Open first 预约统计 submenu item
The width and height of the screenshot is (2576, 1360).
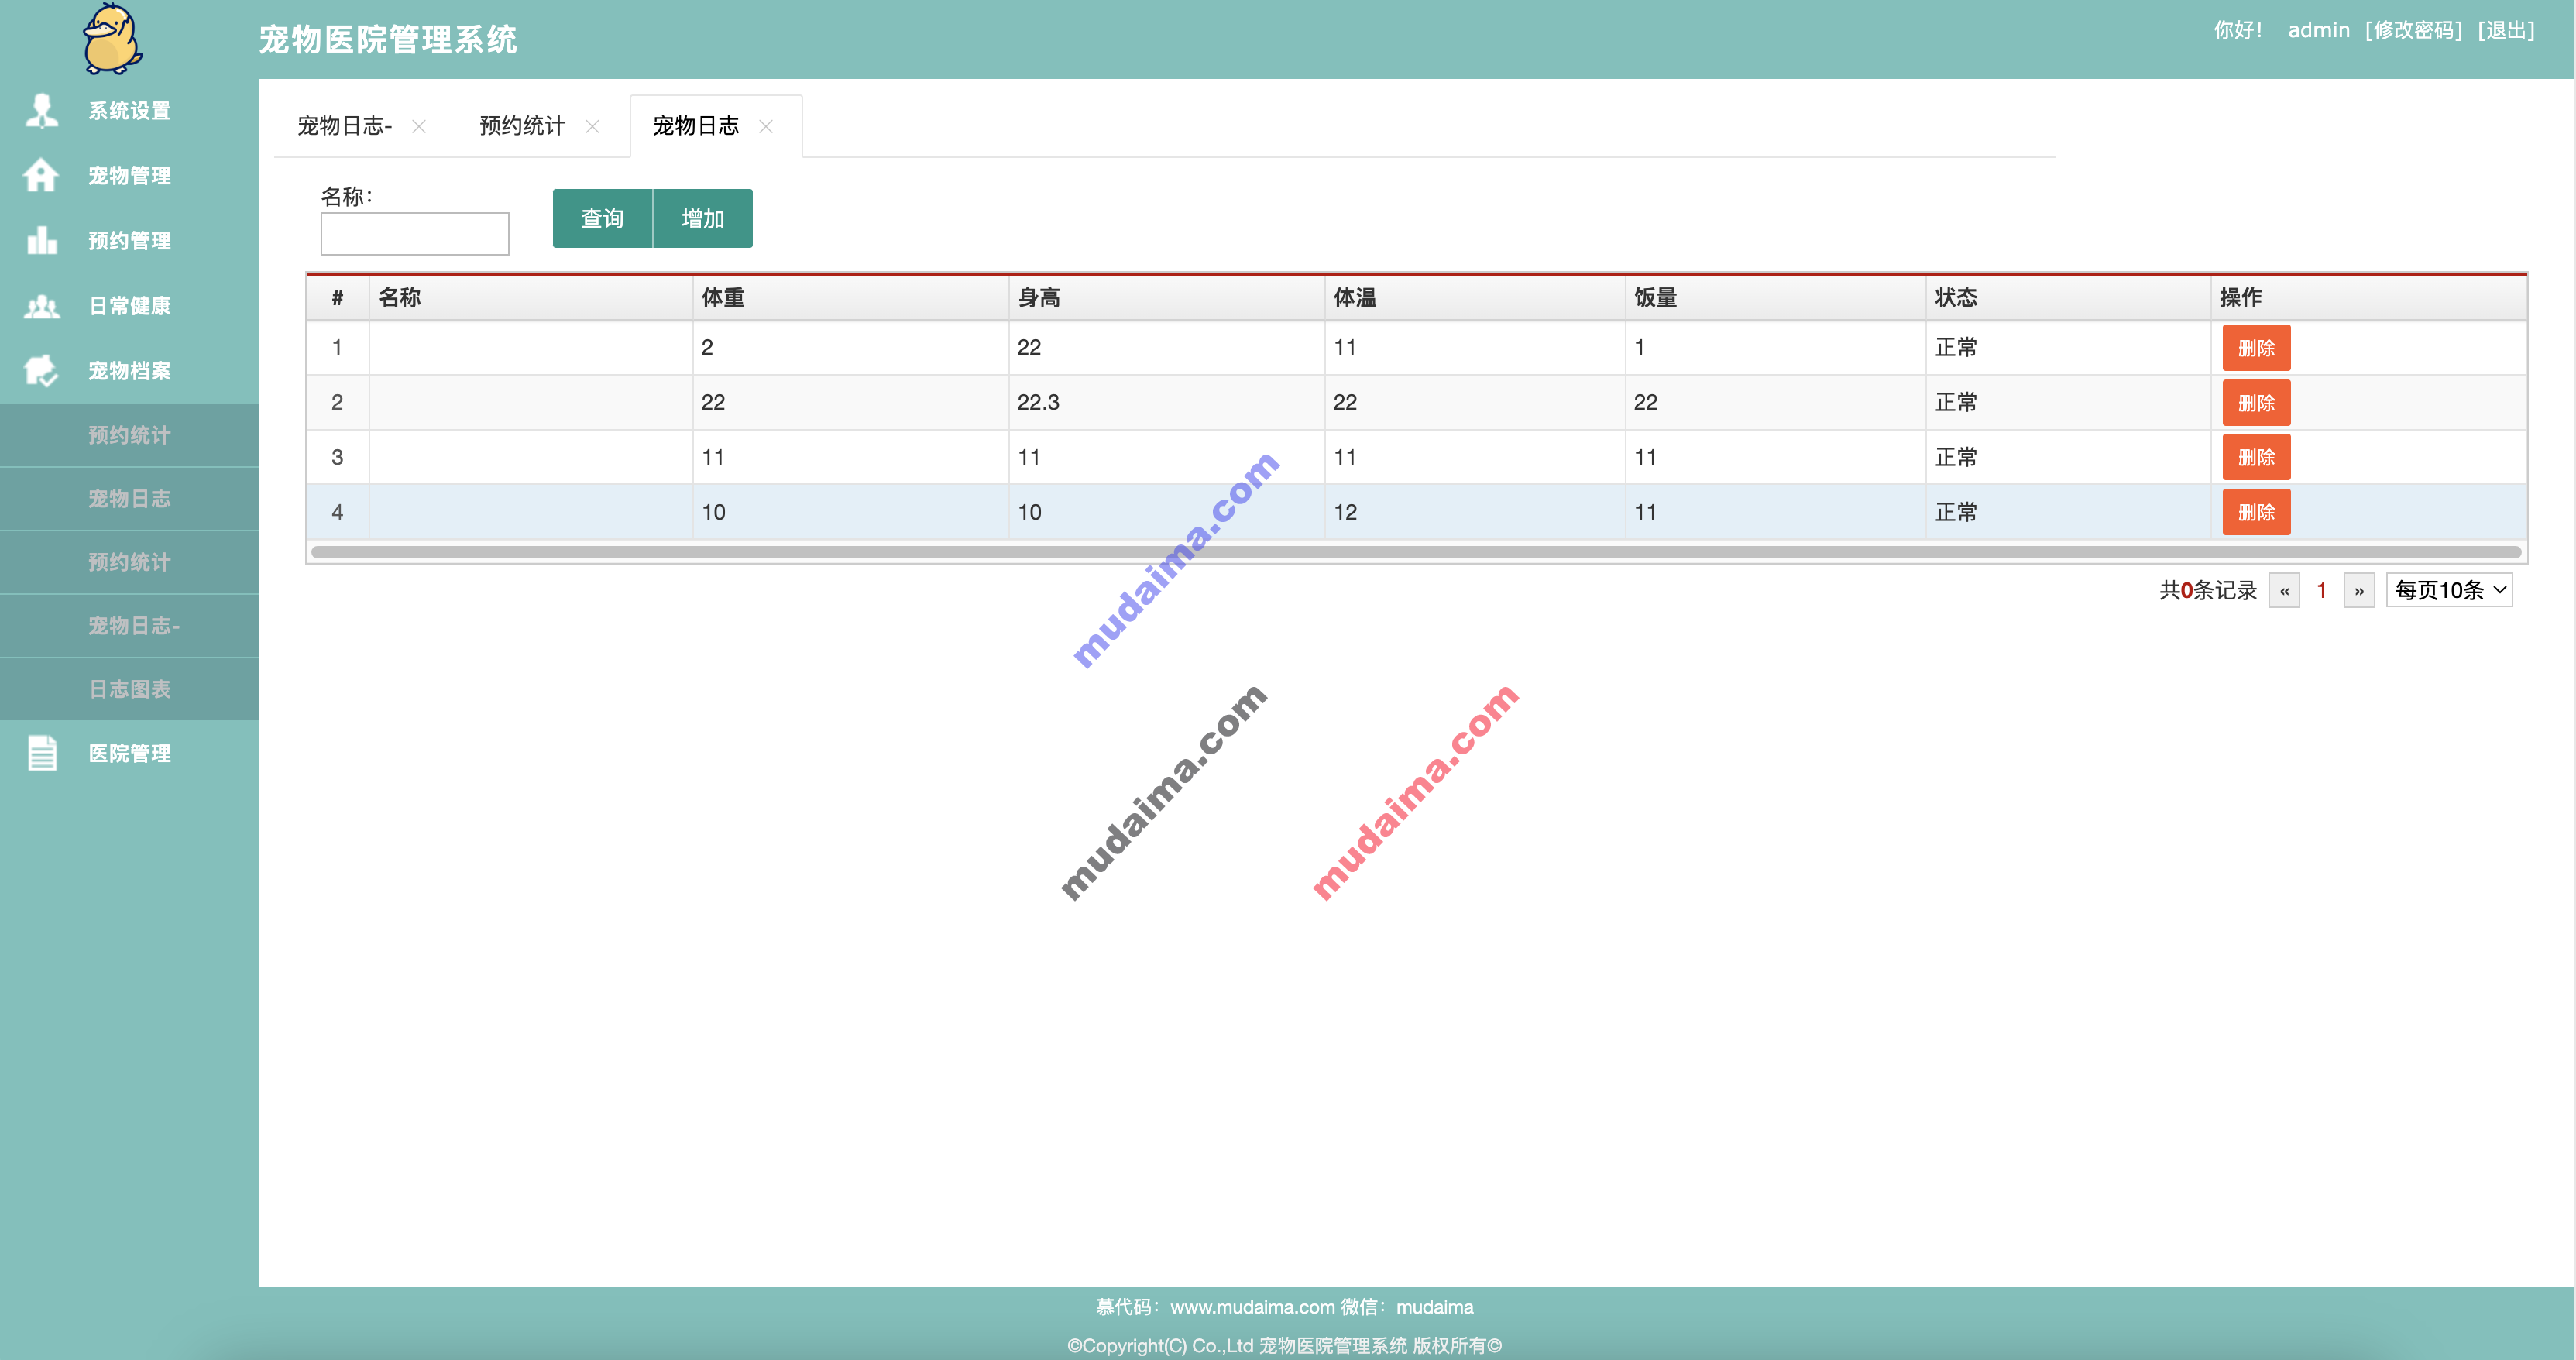click(129, 435)
